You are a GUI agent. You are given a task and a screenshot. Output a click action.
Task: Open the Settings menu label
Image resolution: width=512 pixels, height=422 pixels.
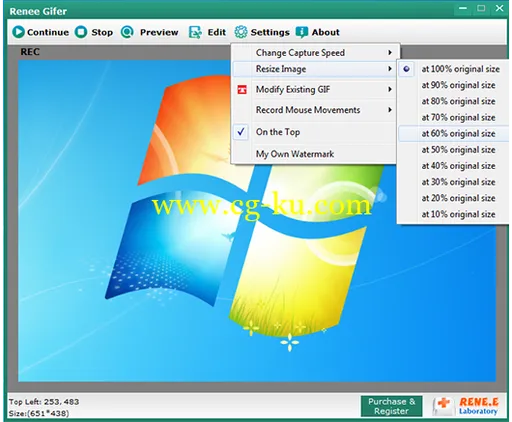click(270, 32)
